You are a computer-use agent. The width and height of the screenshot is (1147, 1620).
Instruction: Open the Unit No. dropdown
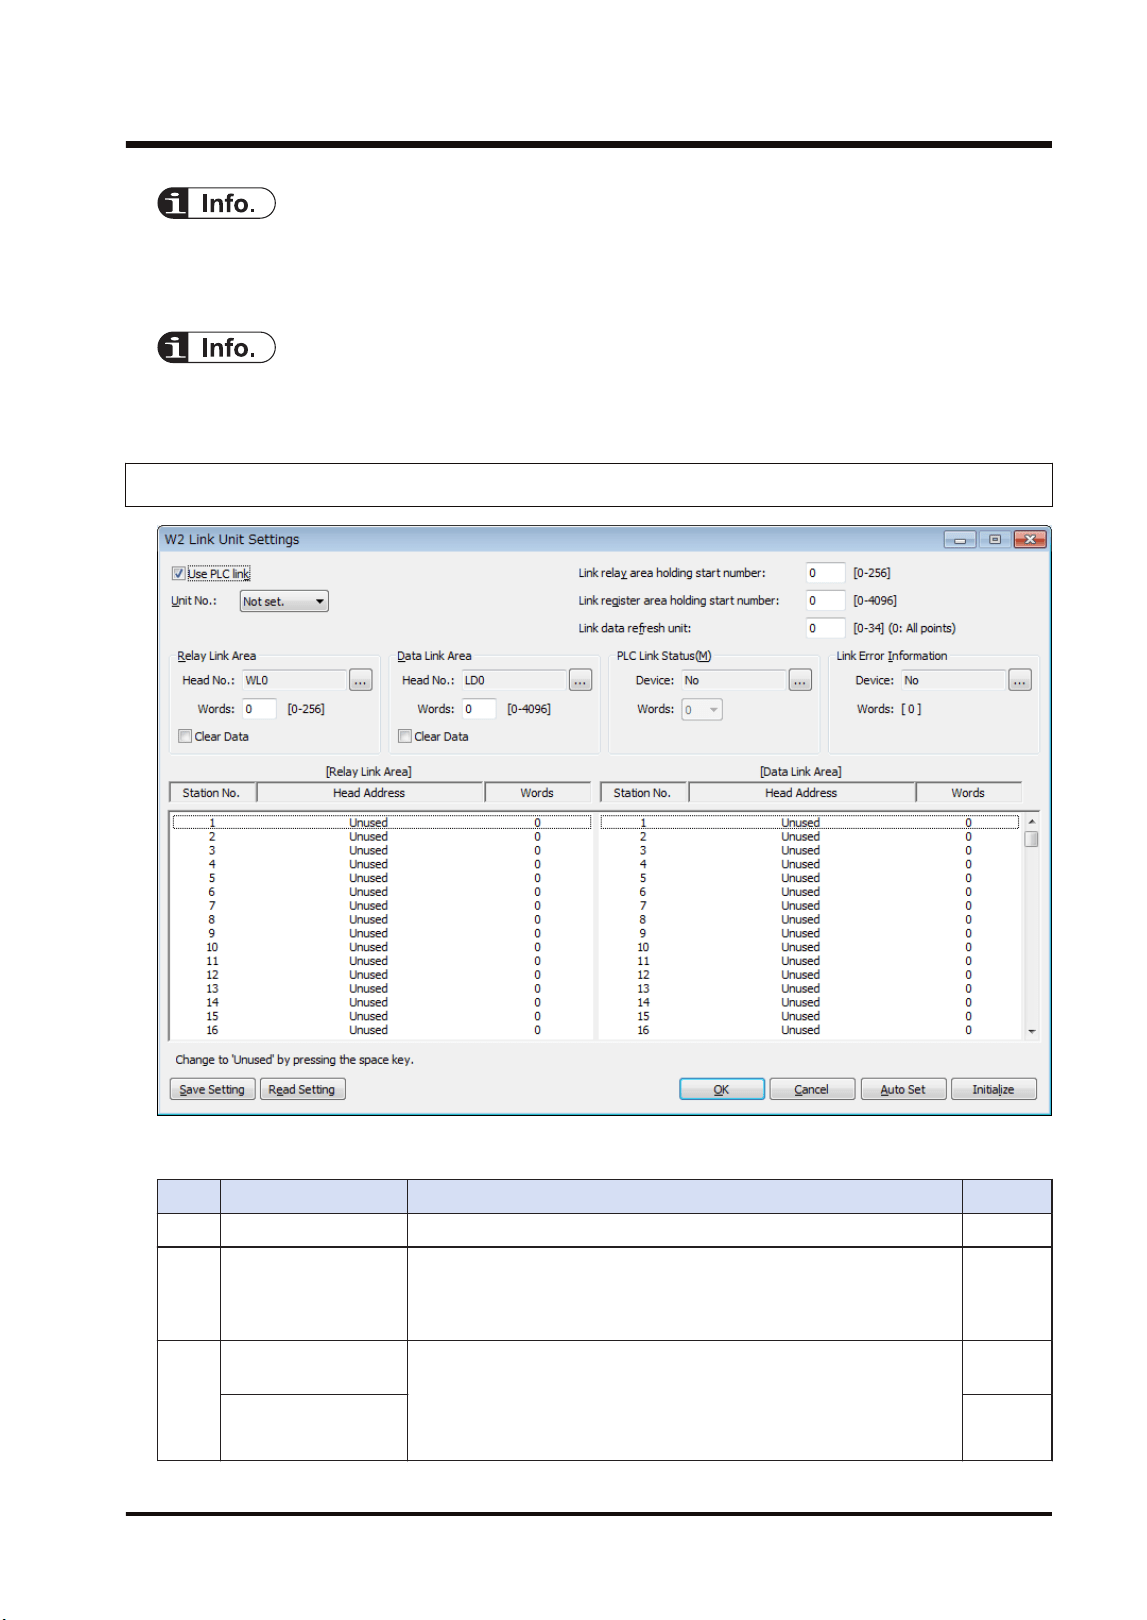(284, 601)
